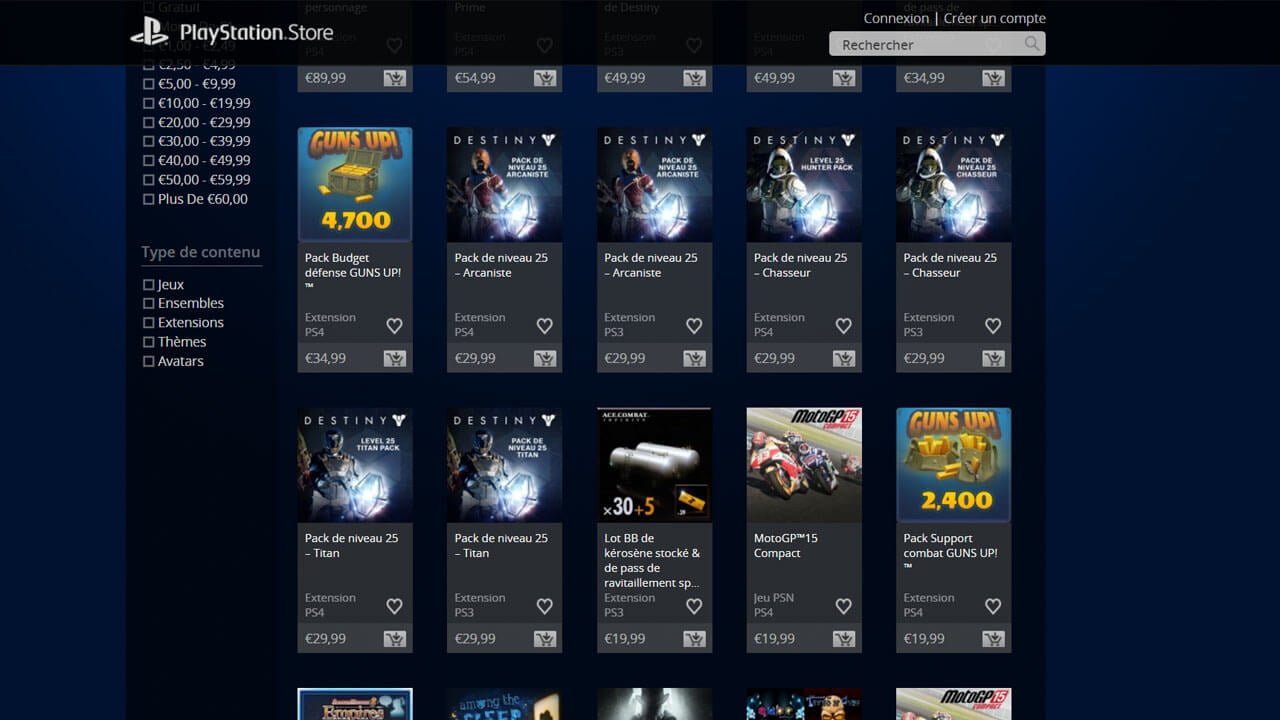Screen dimensions: 1280x720
Task: Heart icon on Pack Support combat GUNS UP!
Action: click(x=993, y=606)
